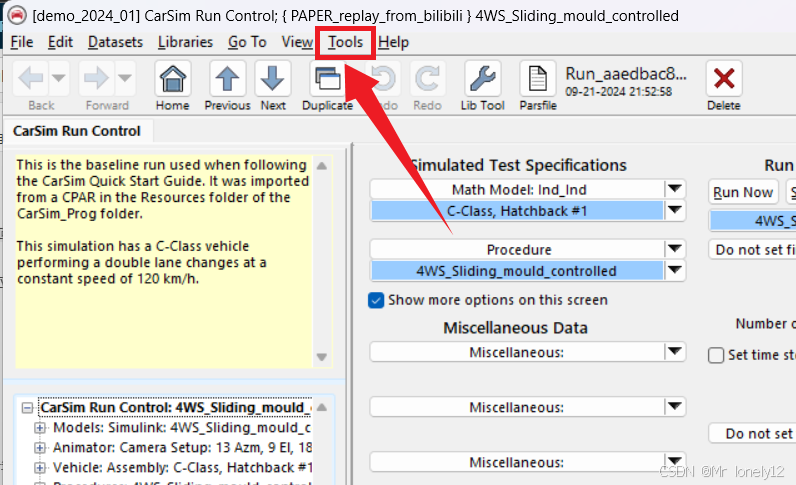796x485 pixels.
Task: Select Models: Simulink tree row
Action: point(182,428)
